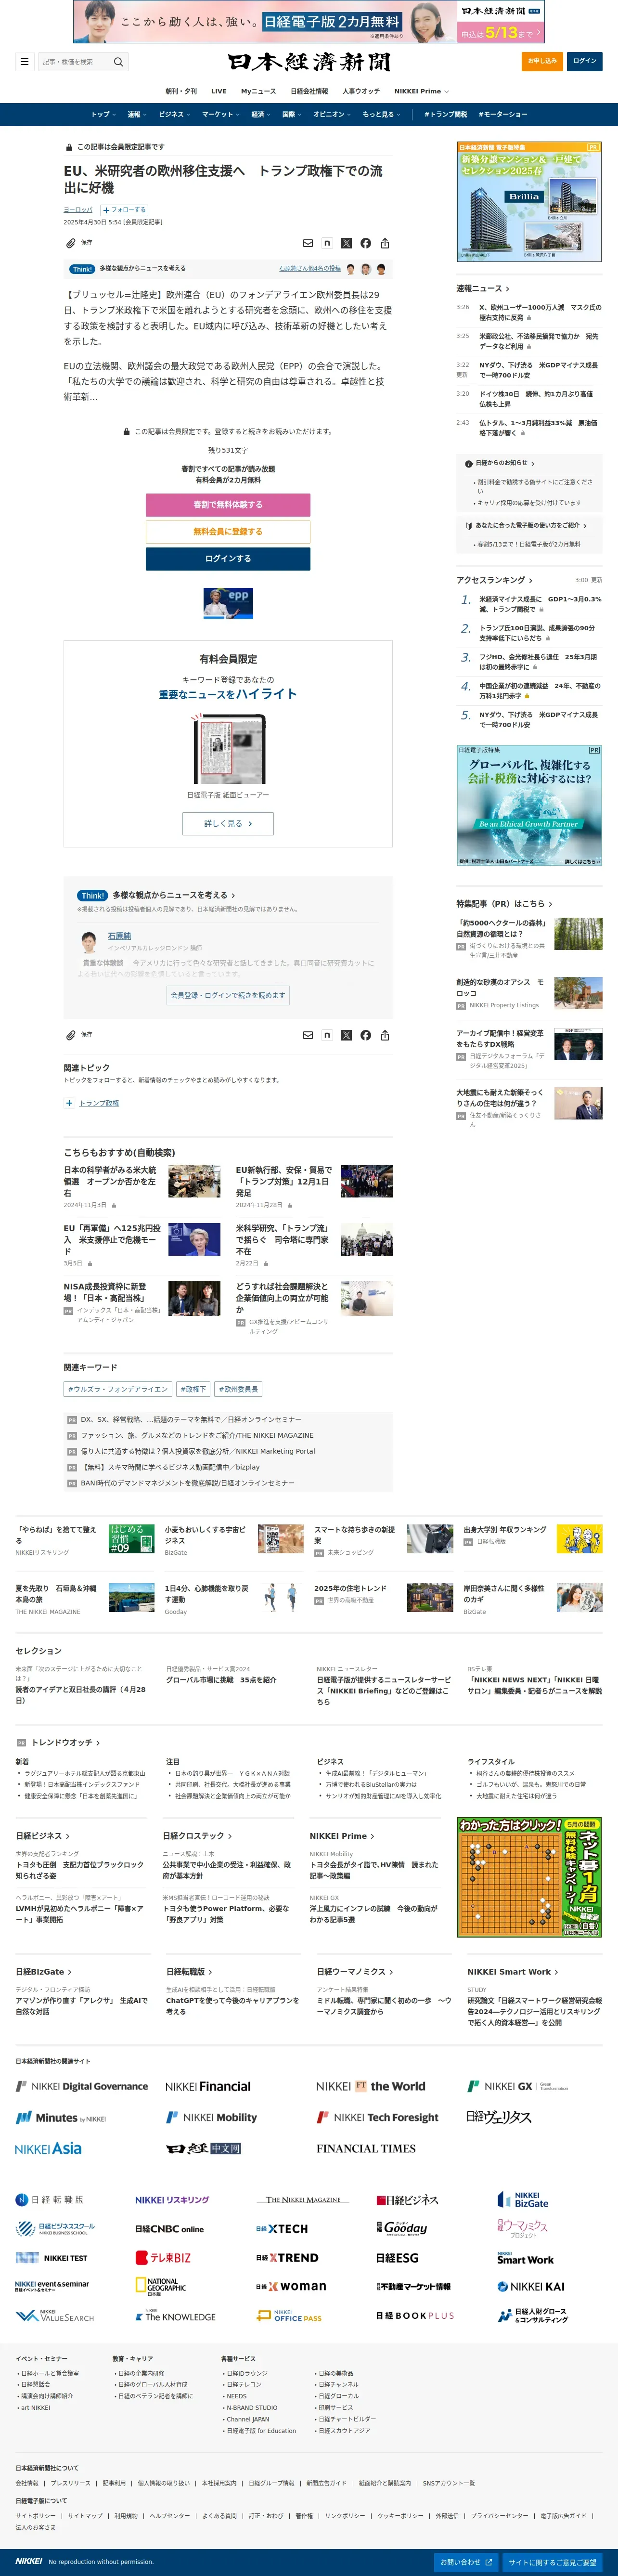Image resolution: width=618 pixels, height=2576 pixels.
Task: Click 無料会員に登録する button
Action: pyautogui.click(x=228, y=532)
